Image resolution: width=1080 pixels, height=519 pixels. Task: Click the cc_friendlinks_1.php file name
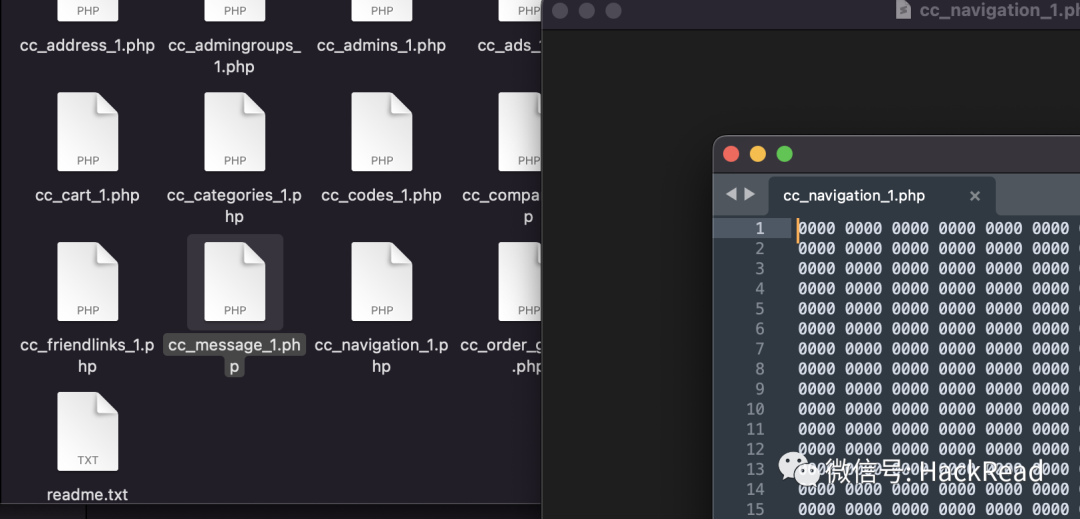click(87, 355)
